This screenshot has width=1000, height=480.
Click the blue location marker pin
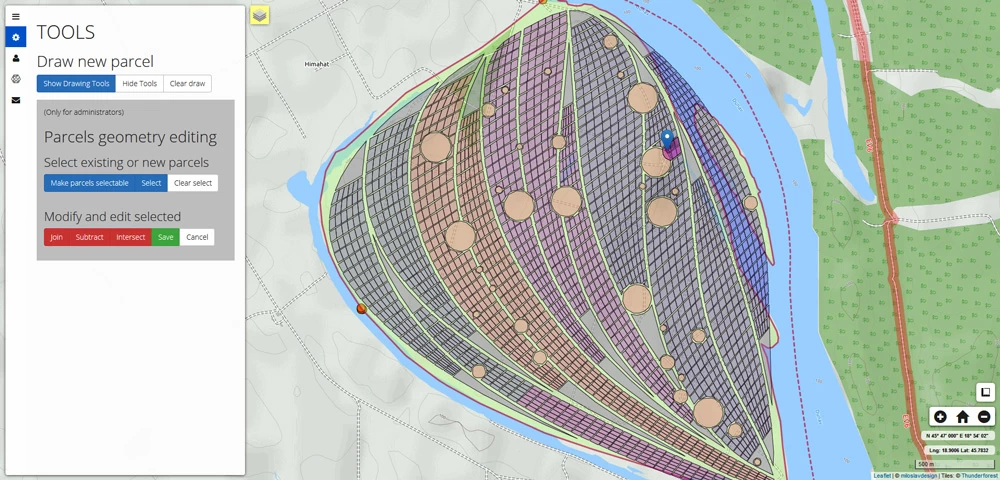click(668, 140)
